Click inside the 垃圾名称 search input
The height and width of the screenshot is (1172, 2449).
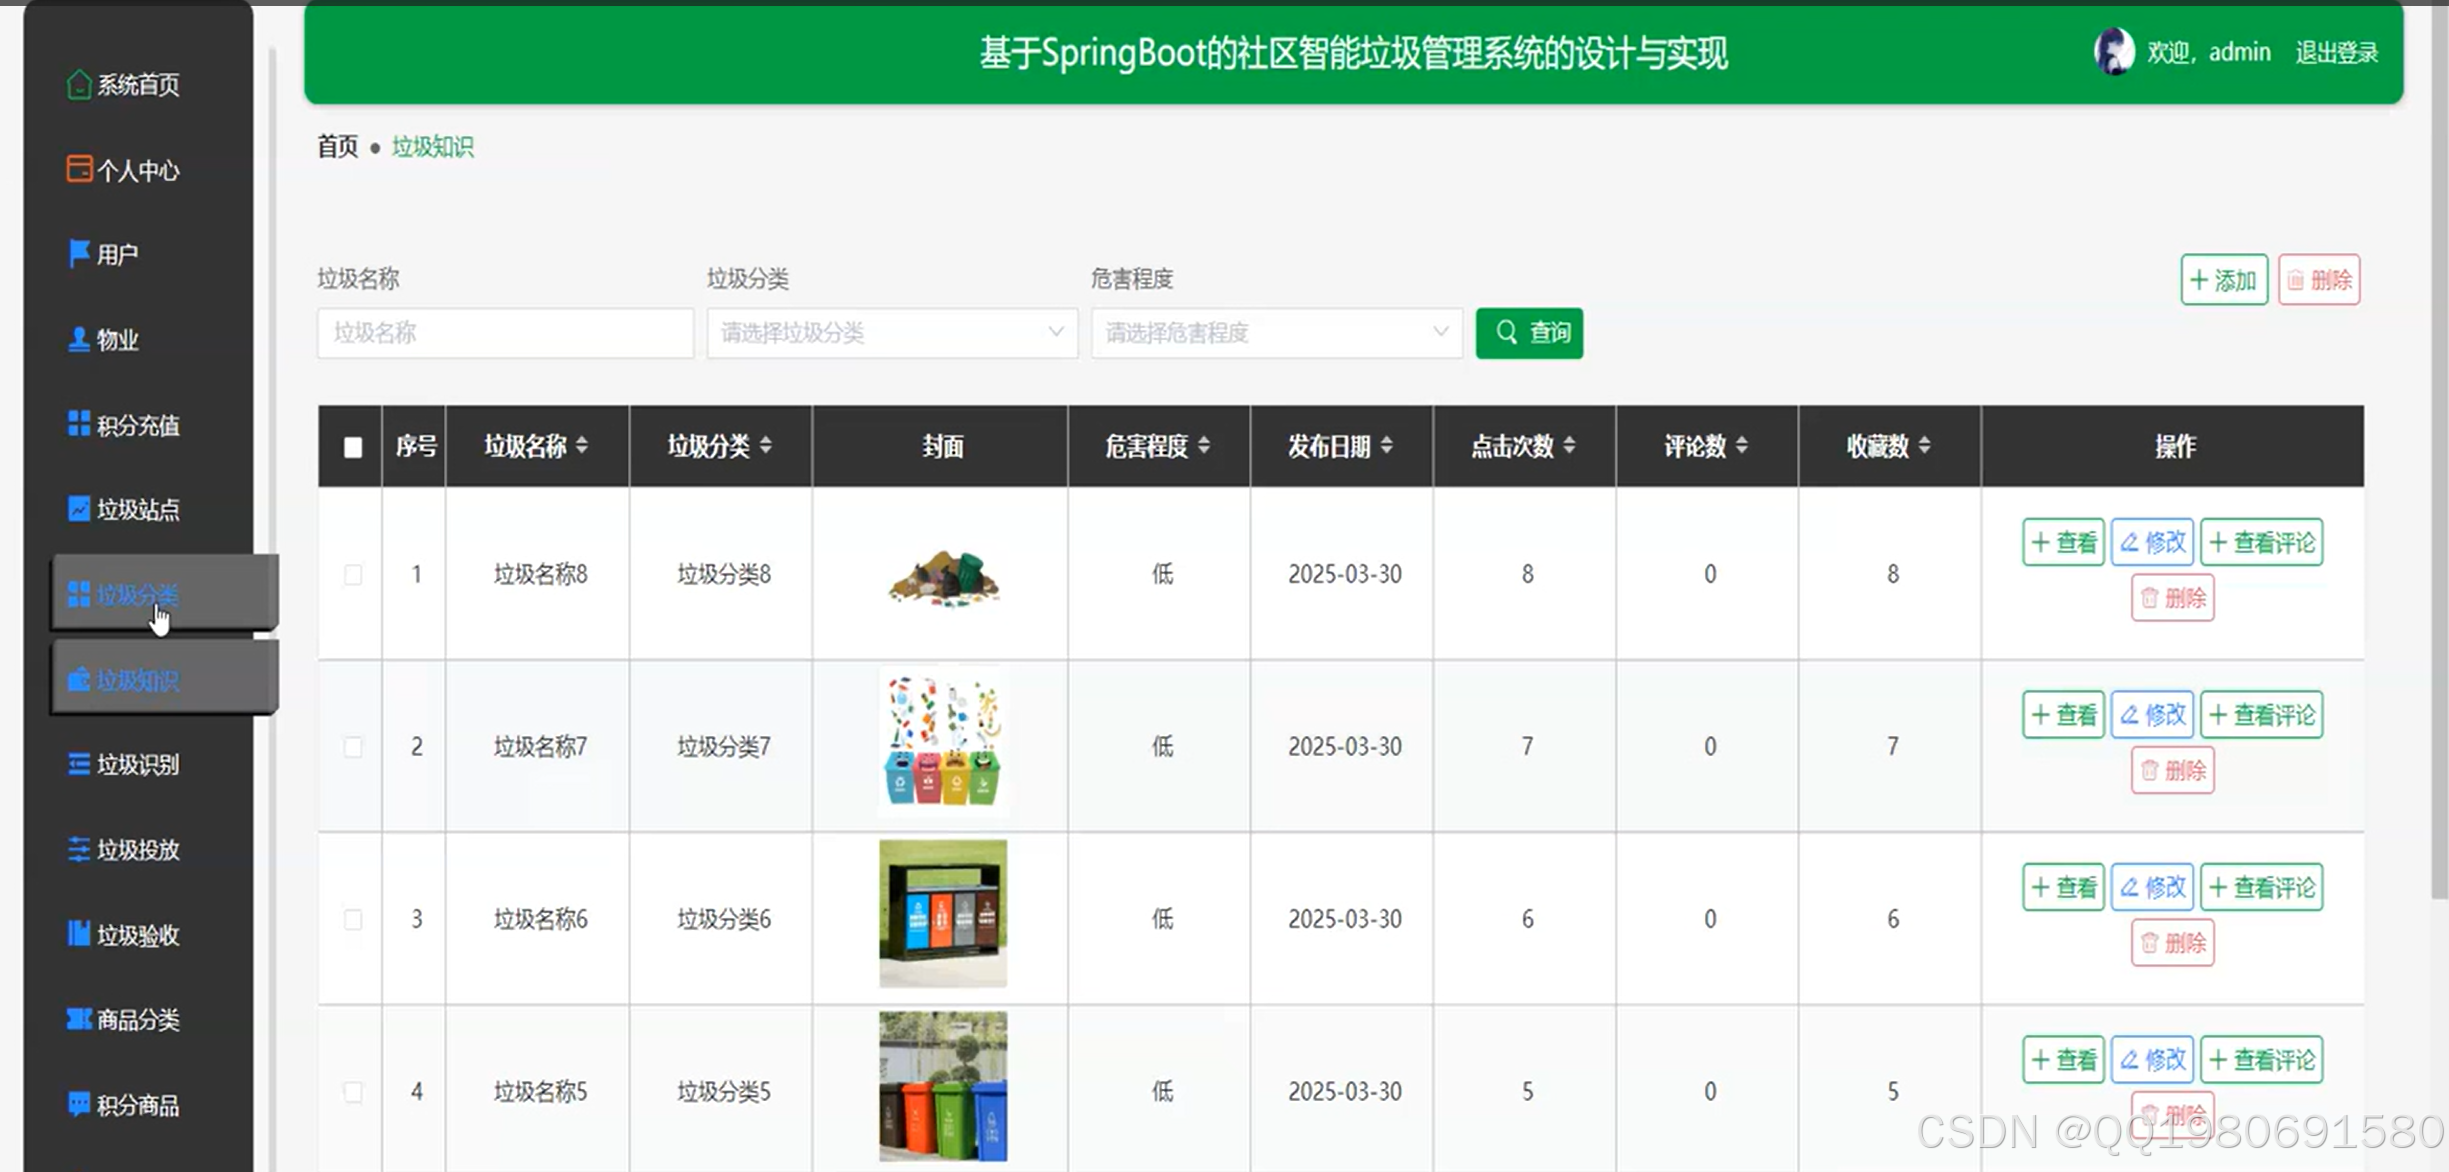coord(503,333)
